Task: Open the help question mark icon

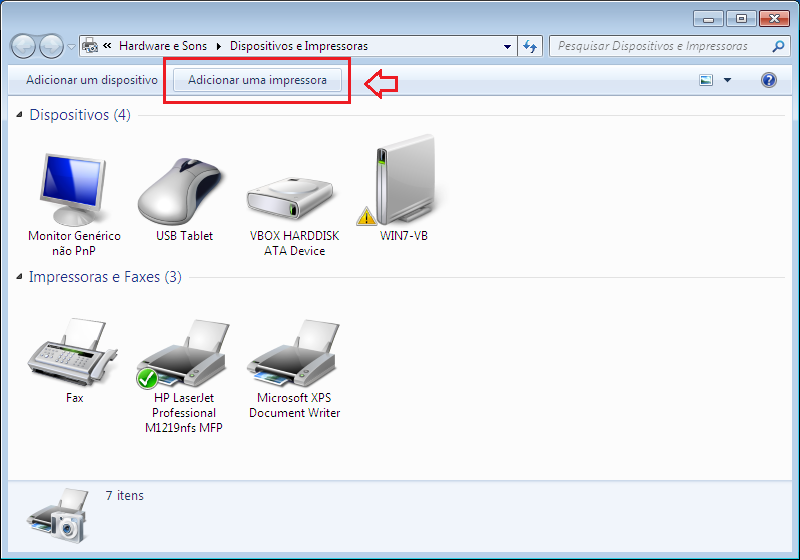Action: [x=768, y=80]
